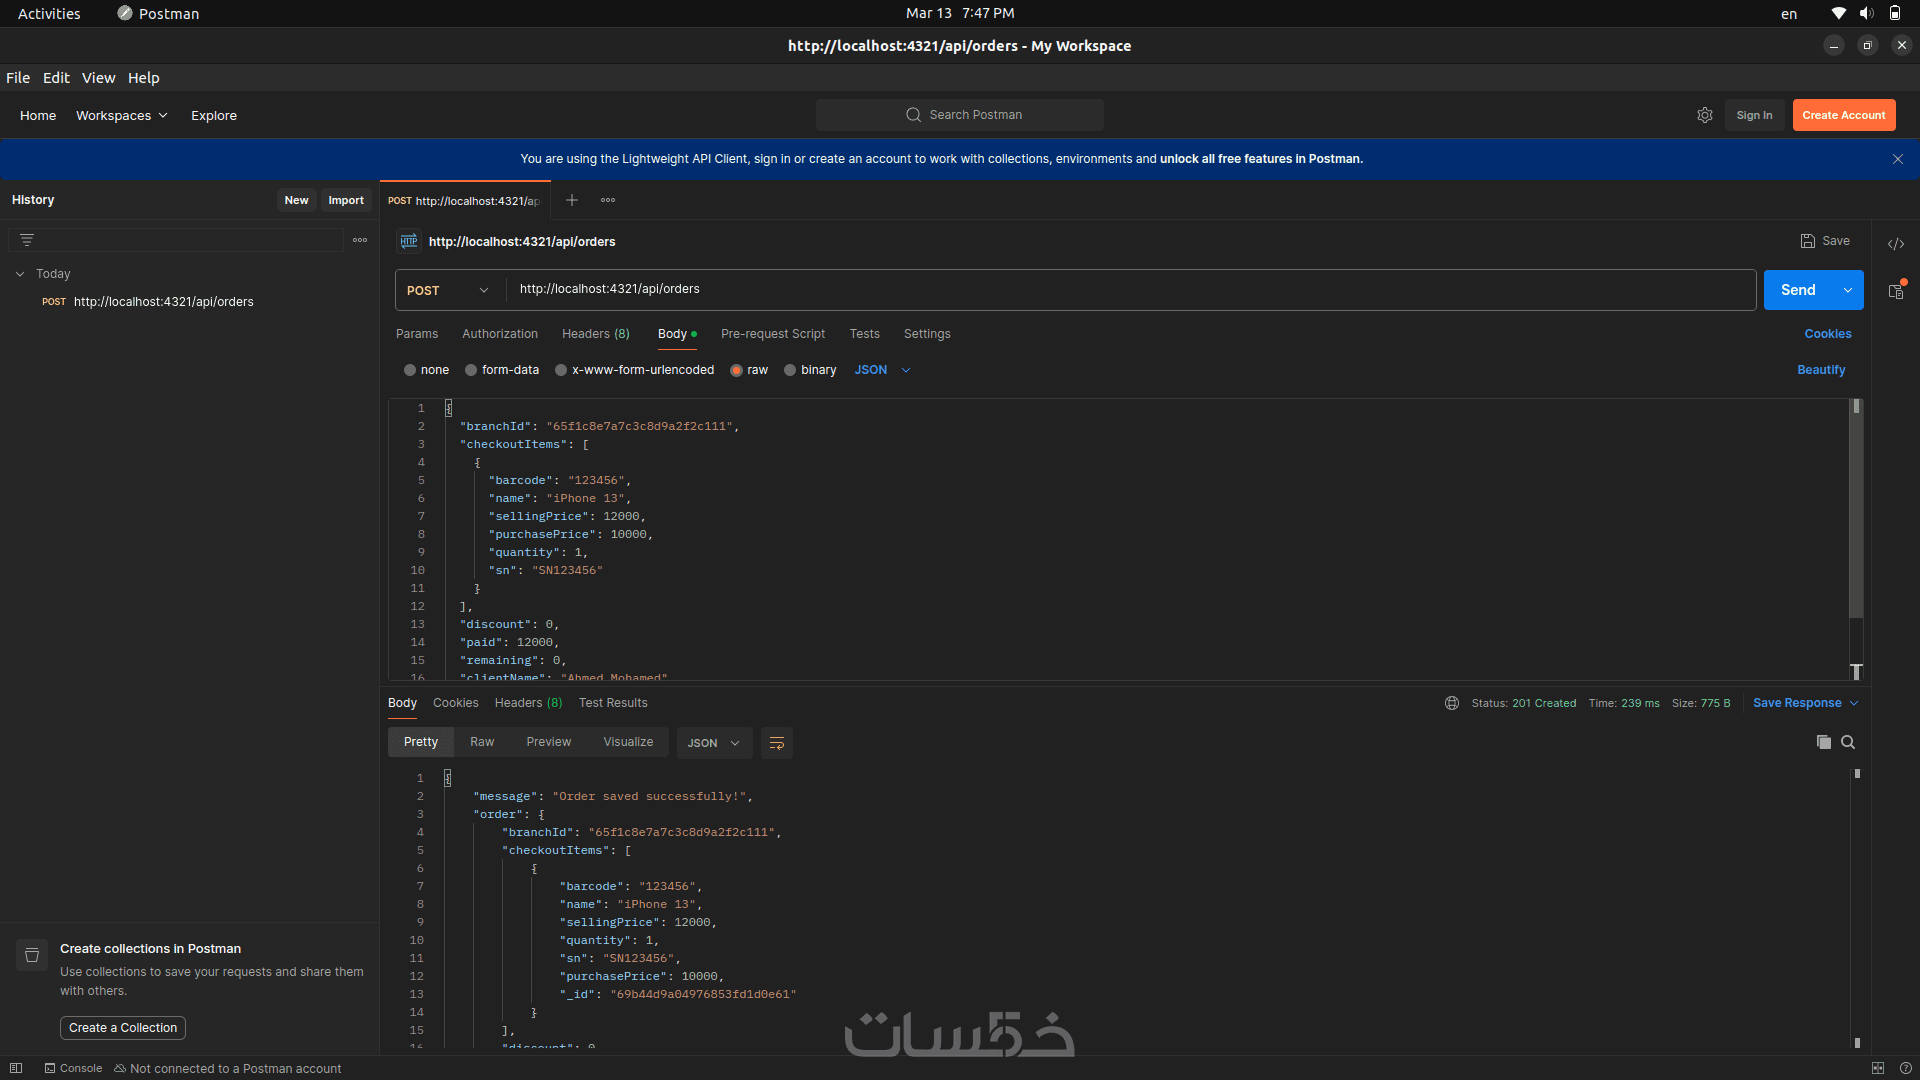Click the network globe icon near status
The height and width of the screenshot is (1080, 1920).
click(x=1452, y=703)
